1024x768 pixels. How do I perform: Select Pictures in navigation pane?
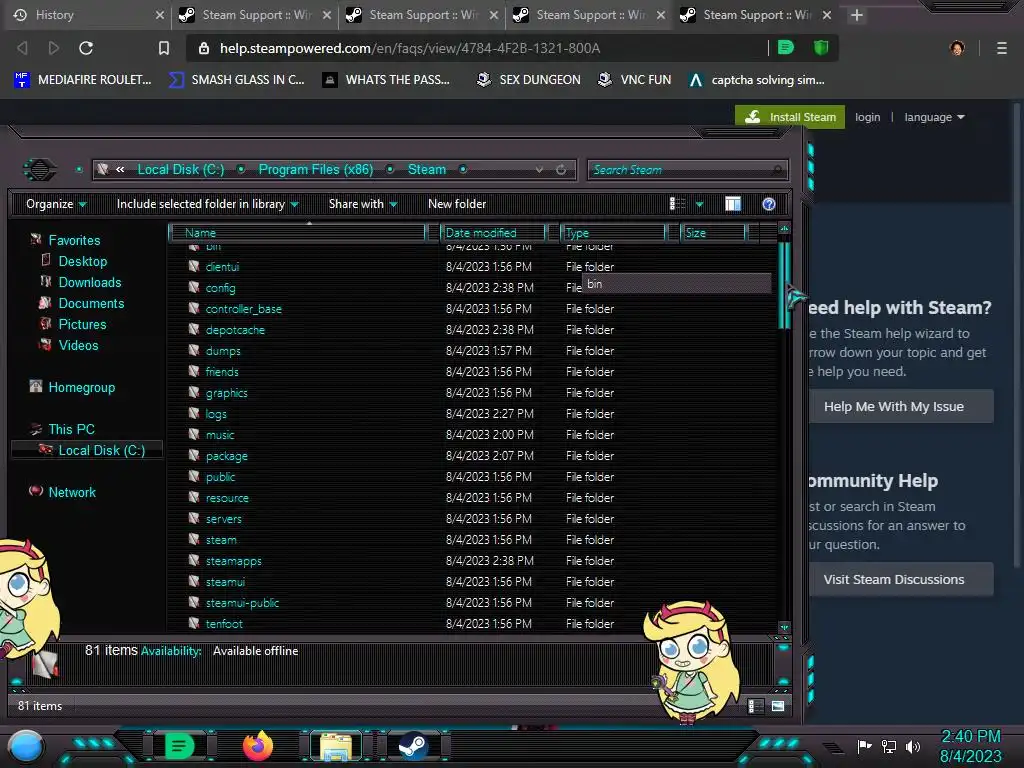click(x=82, y=324)
